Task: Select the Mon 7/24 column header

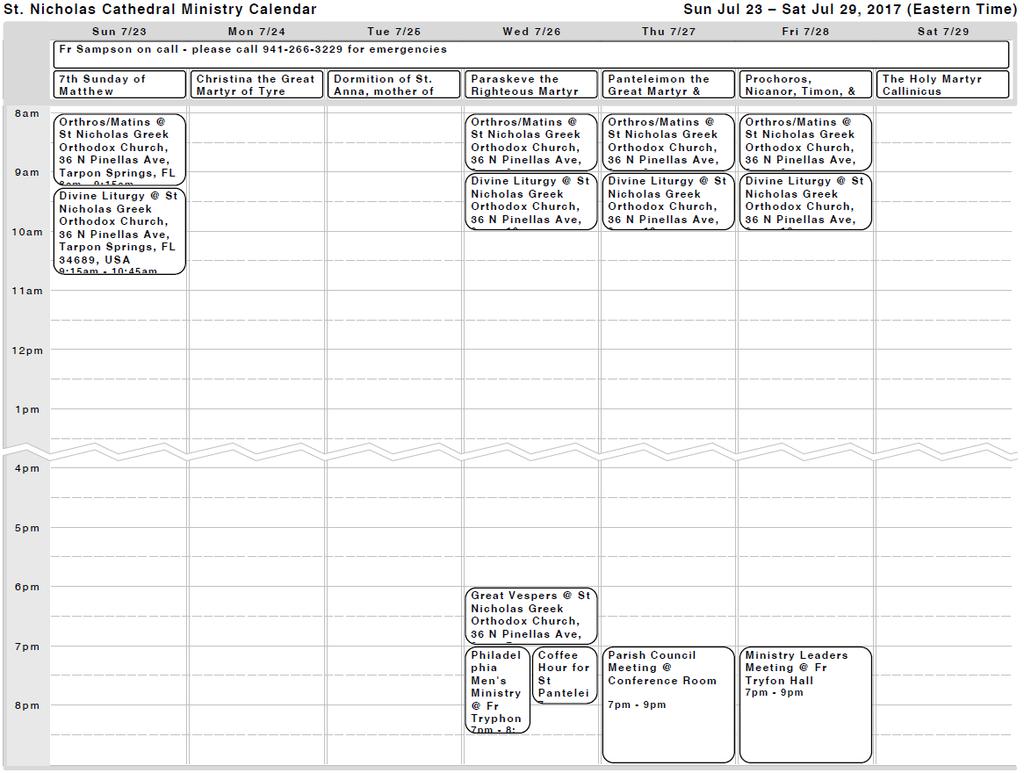Action: click(x=257, y=31)
